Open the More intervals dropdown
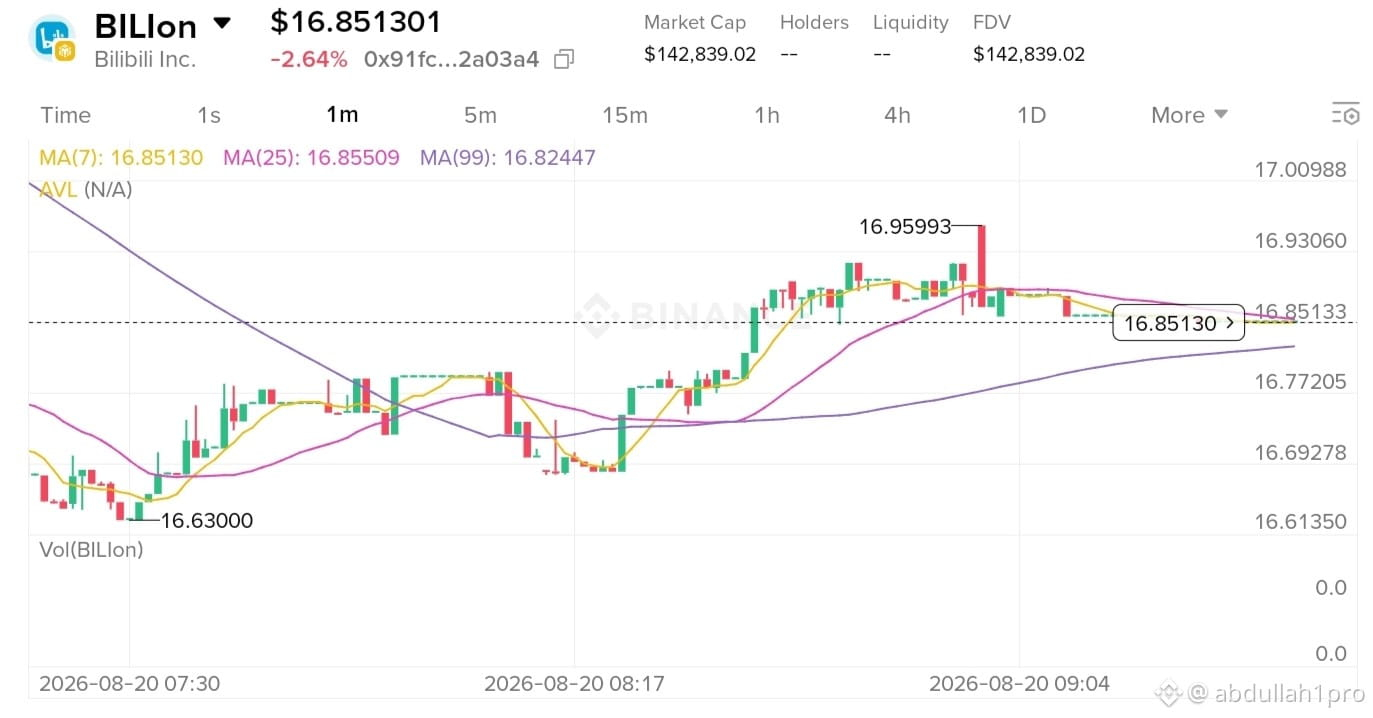The image size is (1373, 718). tap(1189, 115)
